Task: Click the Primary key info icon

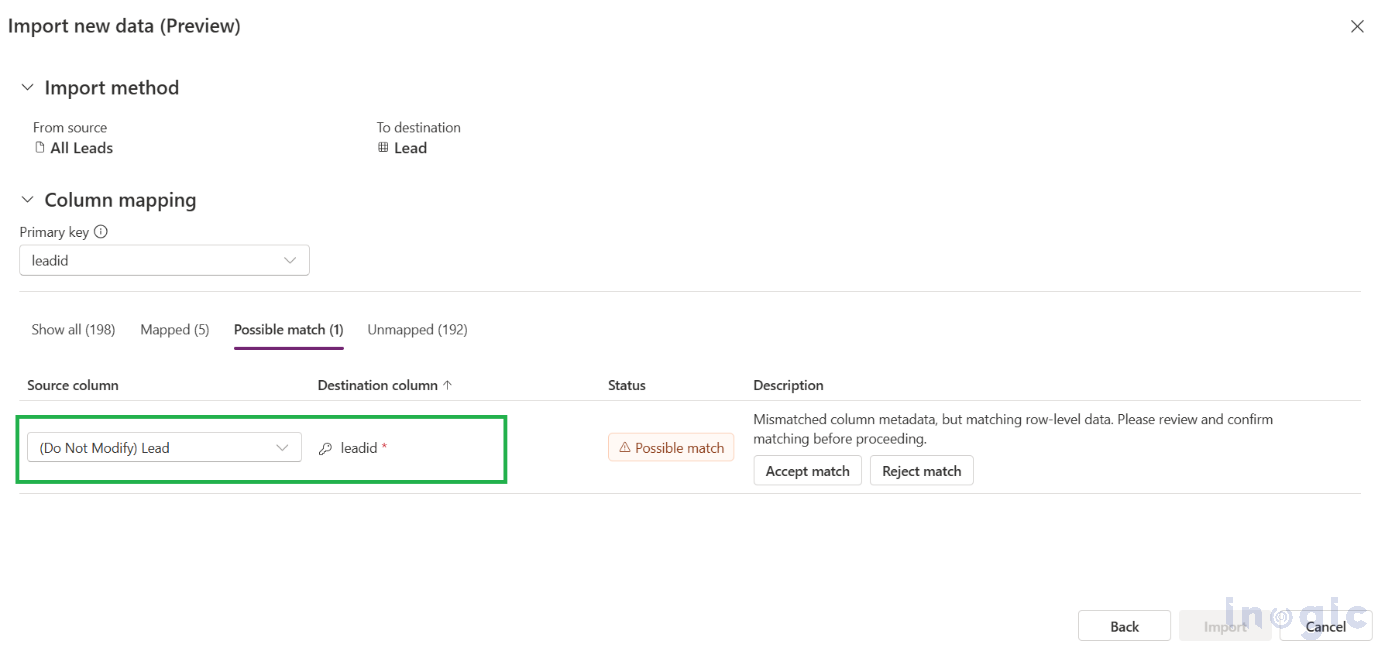Action: [x=101, y=232]
